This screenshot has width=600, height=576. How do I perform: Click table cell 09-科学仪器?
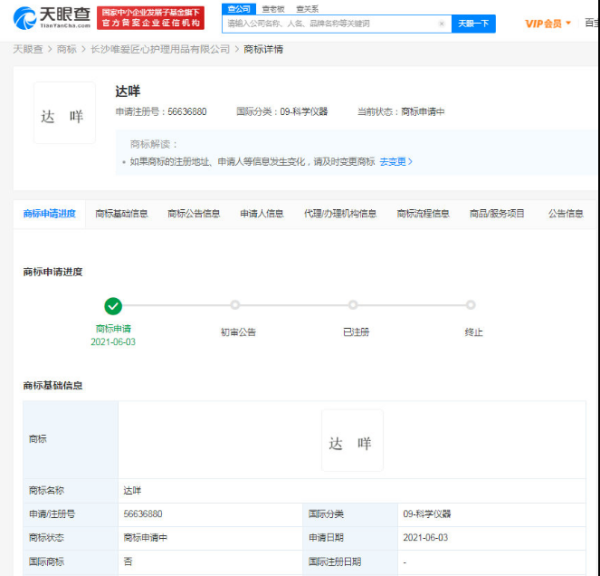(x=427, y=514)
